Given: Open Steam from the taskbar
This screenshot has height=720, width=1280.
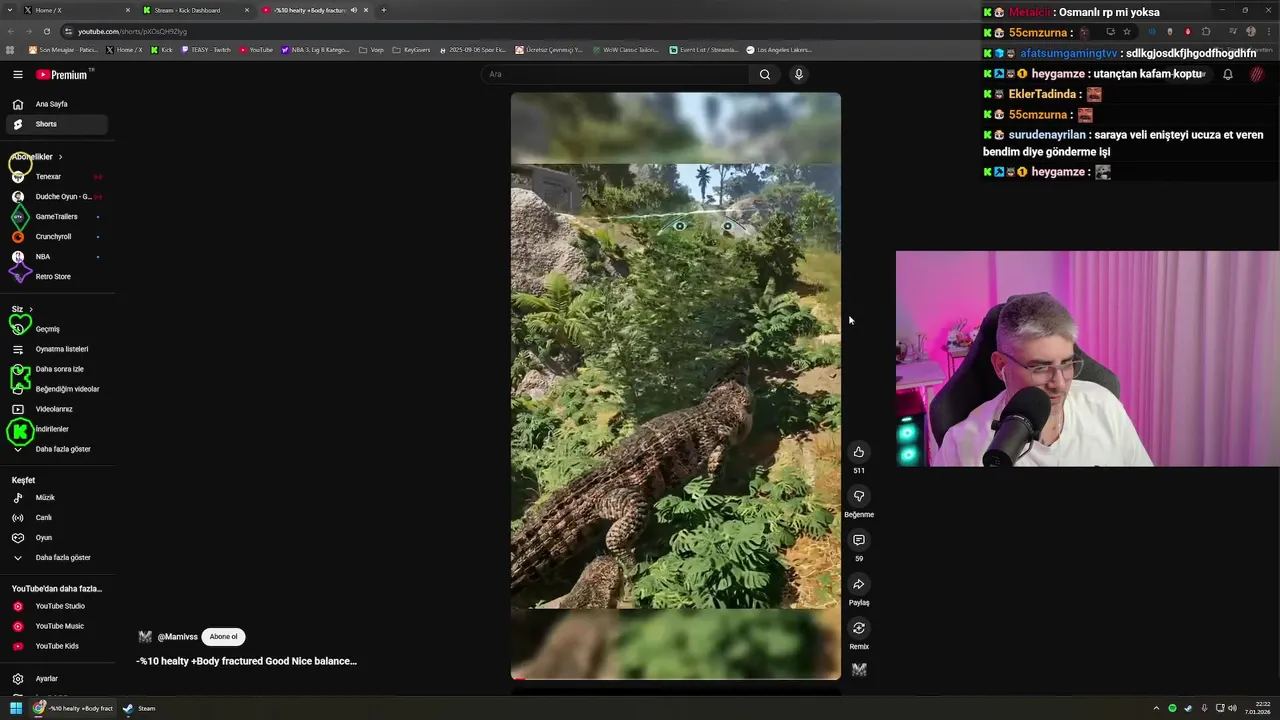Looking at the screenshot, I should pyautogui.click(x=139, y=708).
